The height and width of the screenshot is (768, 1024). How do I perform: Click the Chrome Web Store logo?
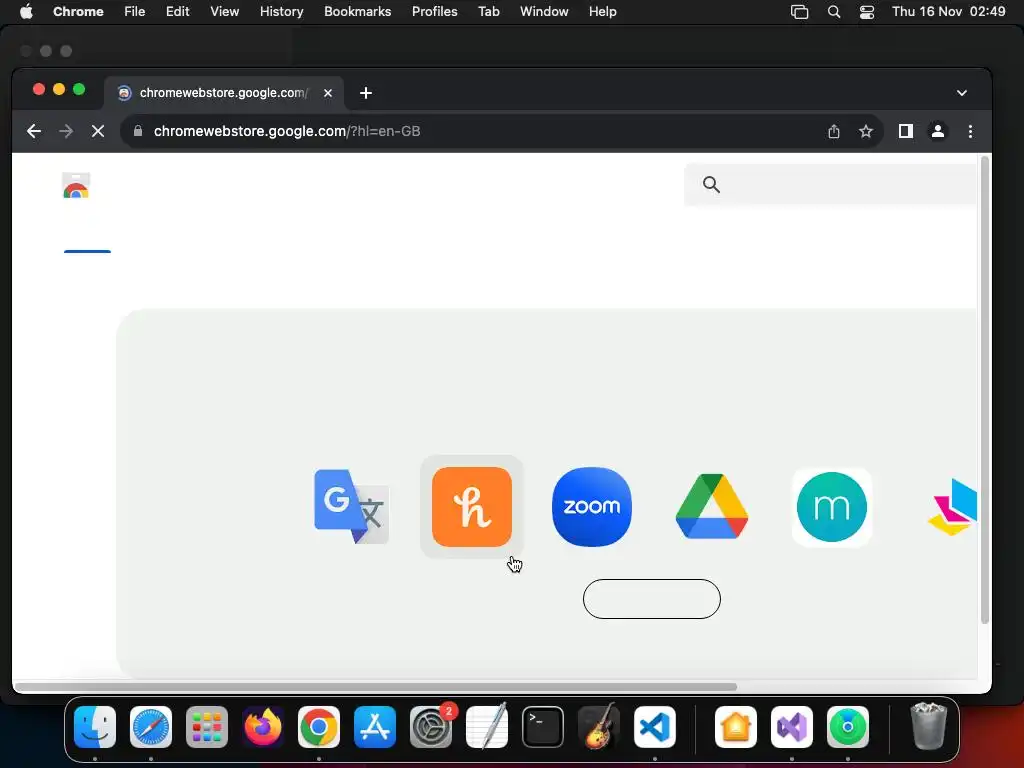(76, 185)
